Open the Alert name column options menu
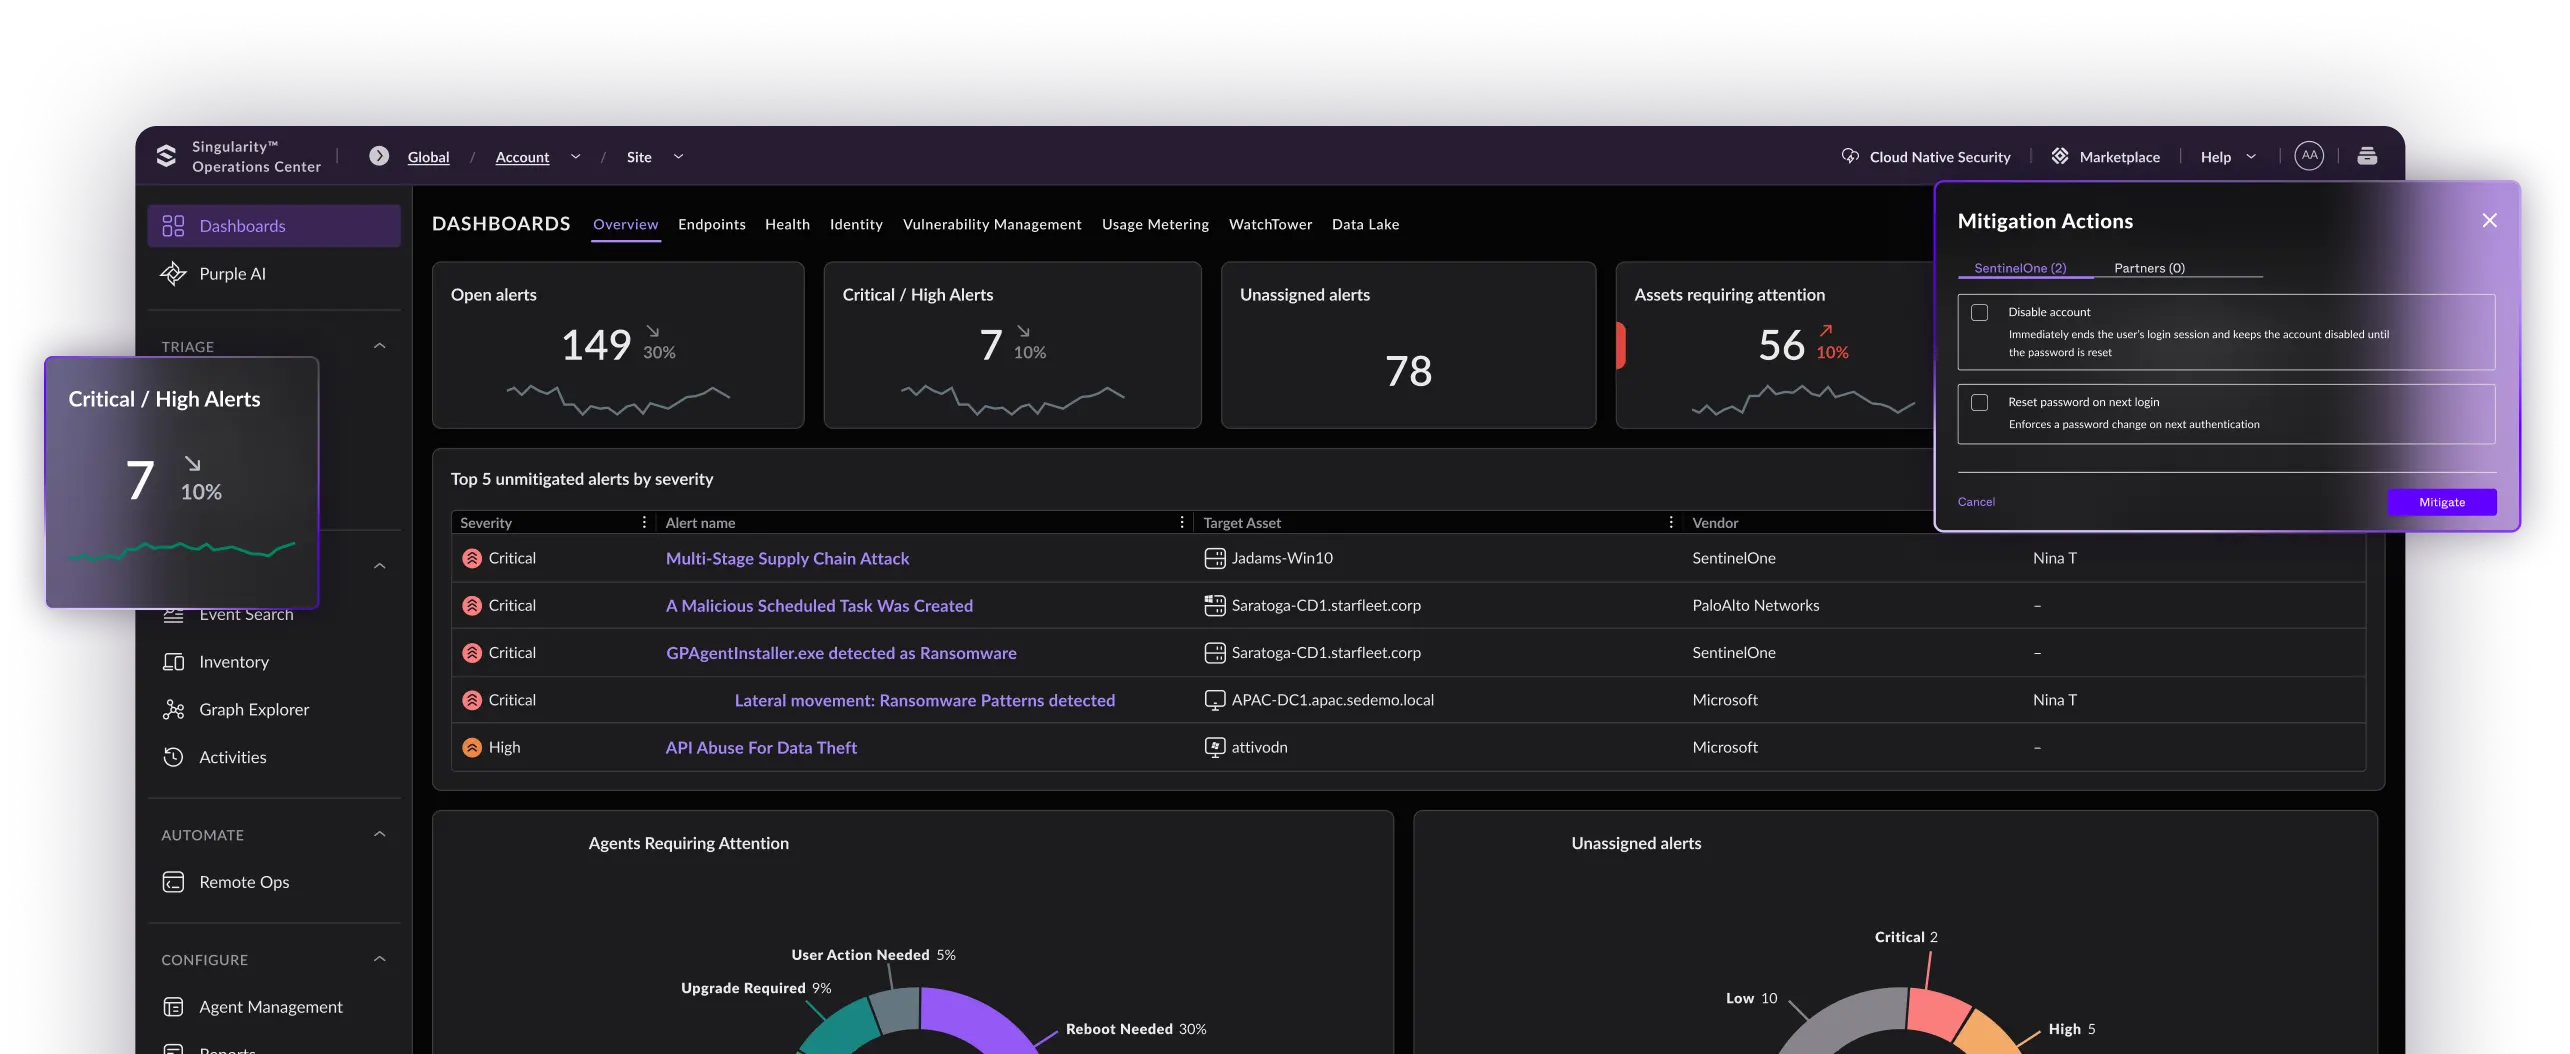Screen dimensions: 2570x1054 tap(1182, 523)
